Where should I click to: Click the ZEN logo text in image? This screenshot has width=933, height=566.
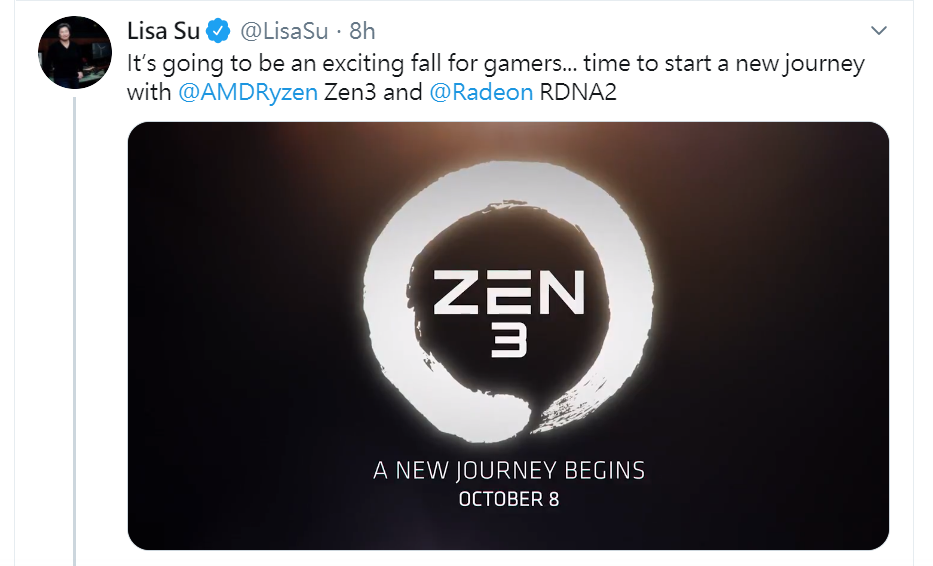[509, 292]
